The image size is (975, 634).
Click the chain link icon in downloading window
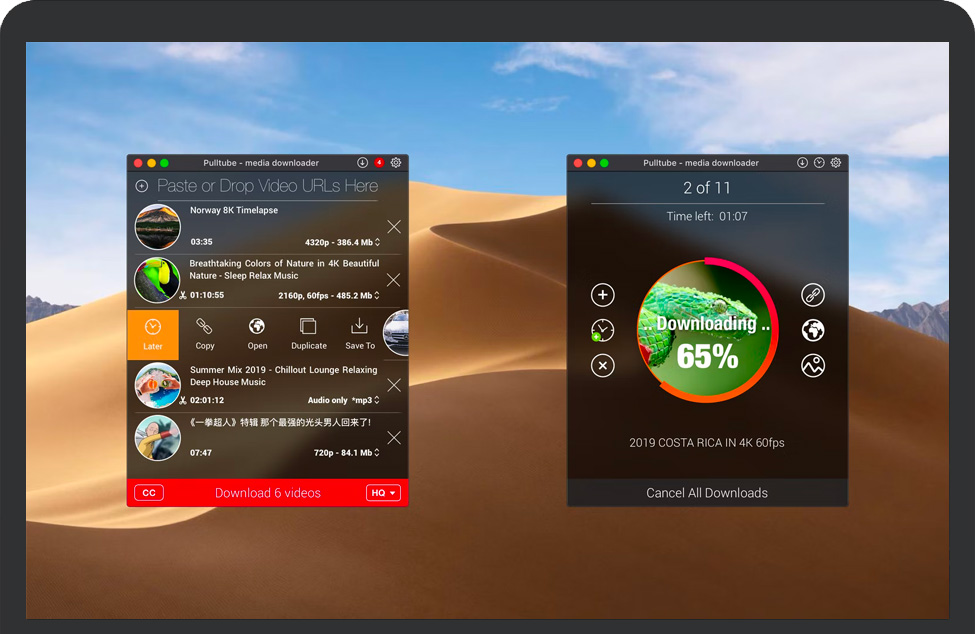pos(813,295)
